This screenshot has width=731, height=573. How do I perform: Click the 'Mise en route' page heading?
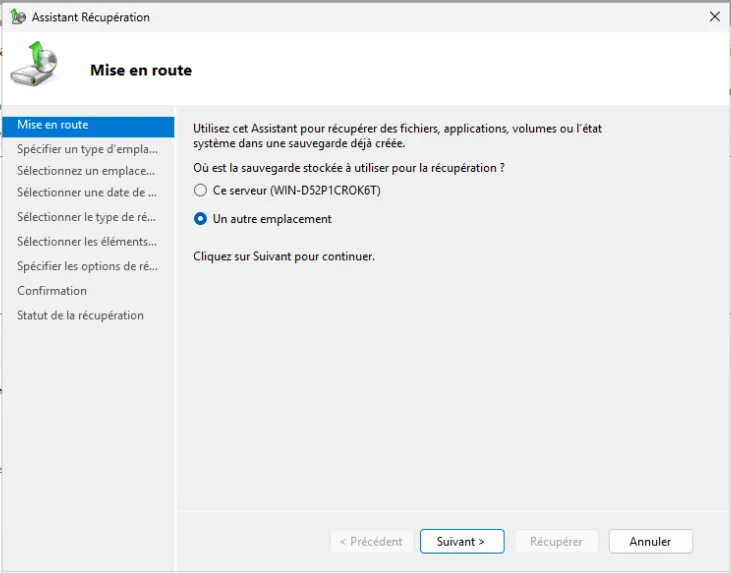click(x=141, y=71)
